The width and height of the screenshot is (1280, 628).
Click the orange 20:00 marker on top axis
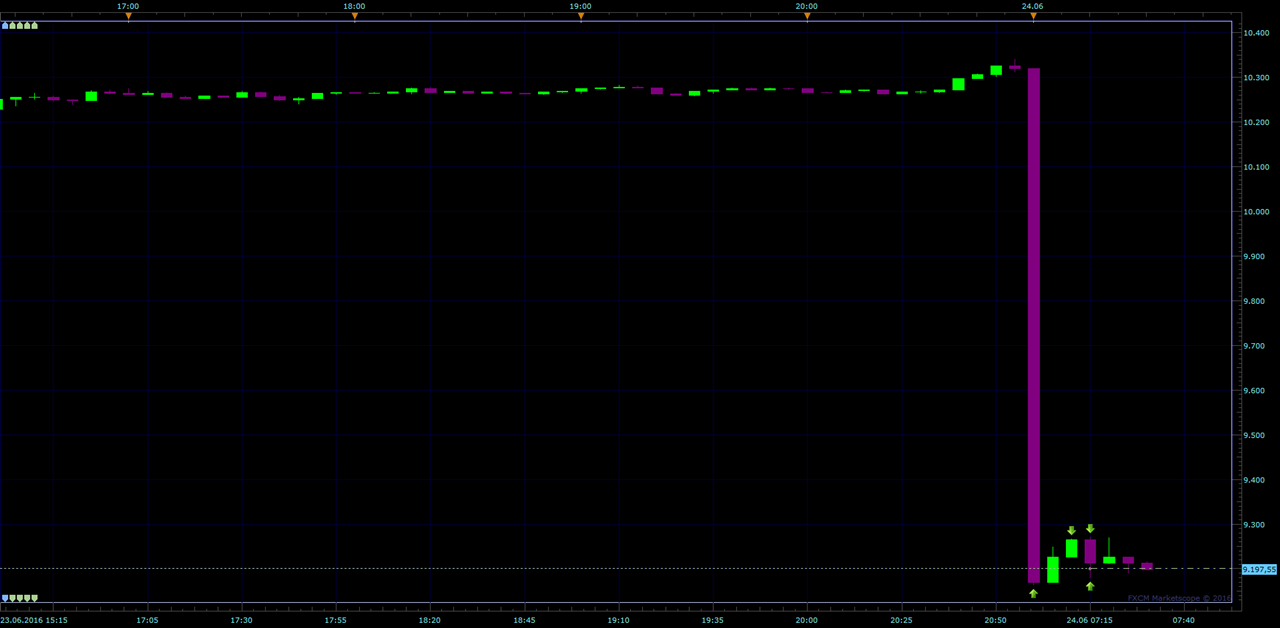click(807, 16)
